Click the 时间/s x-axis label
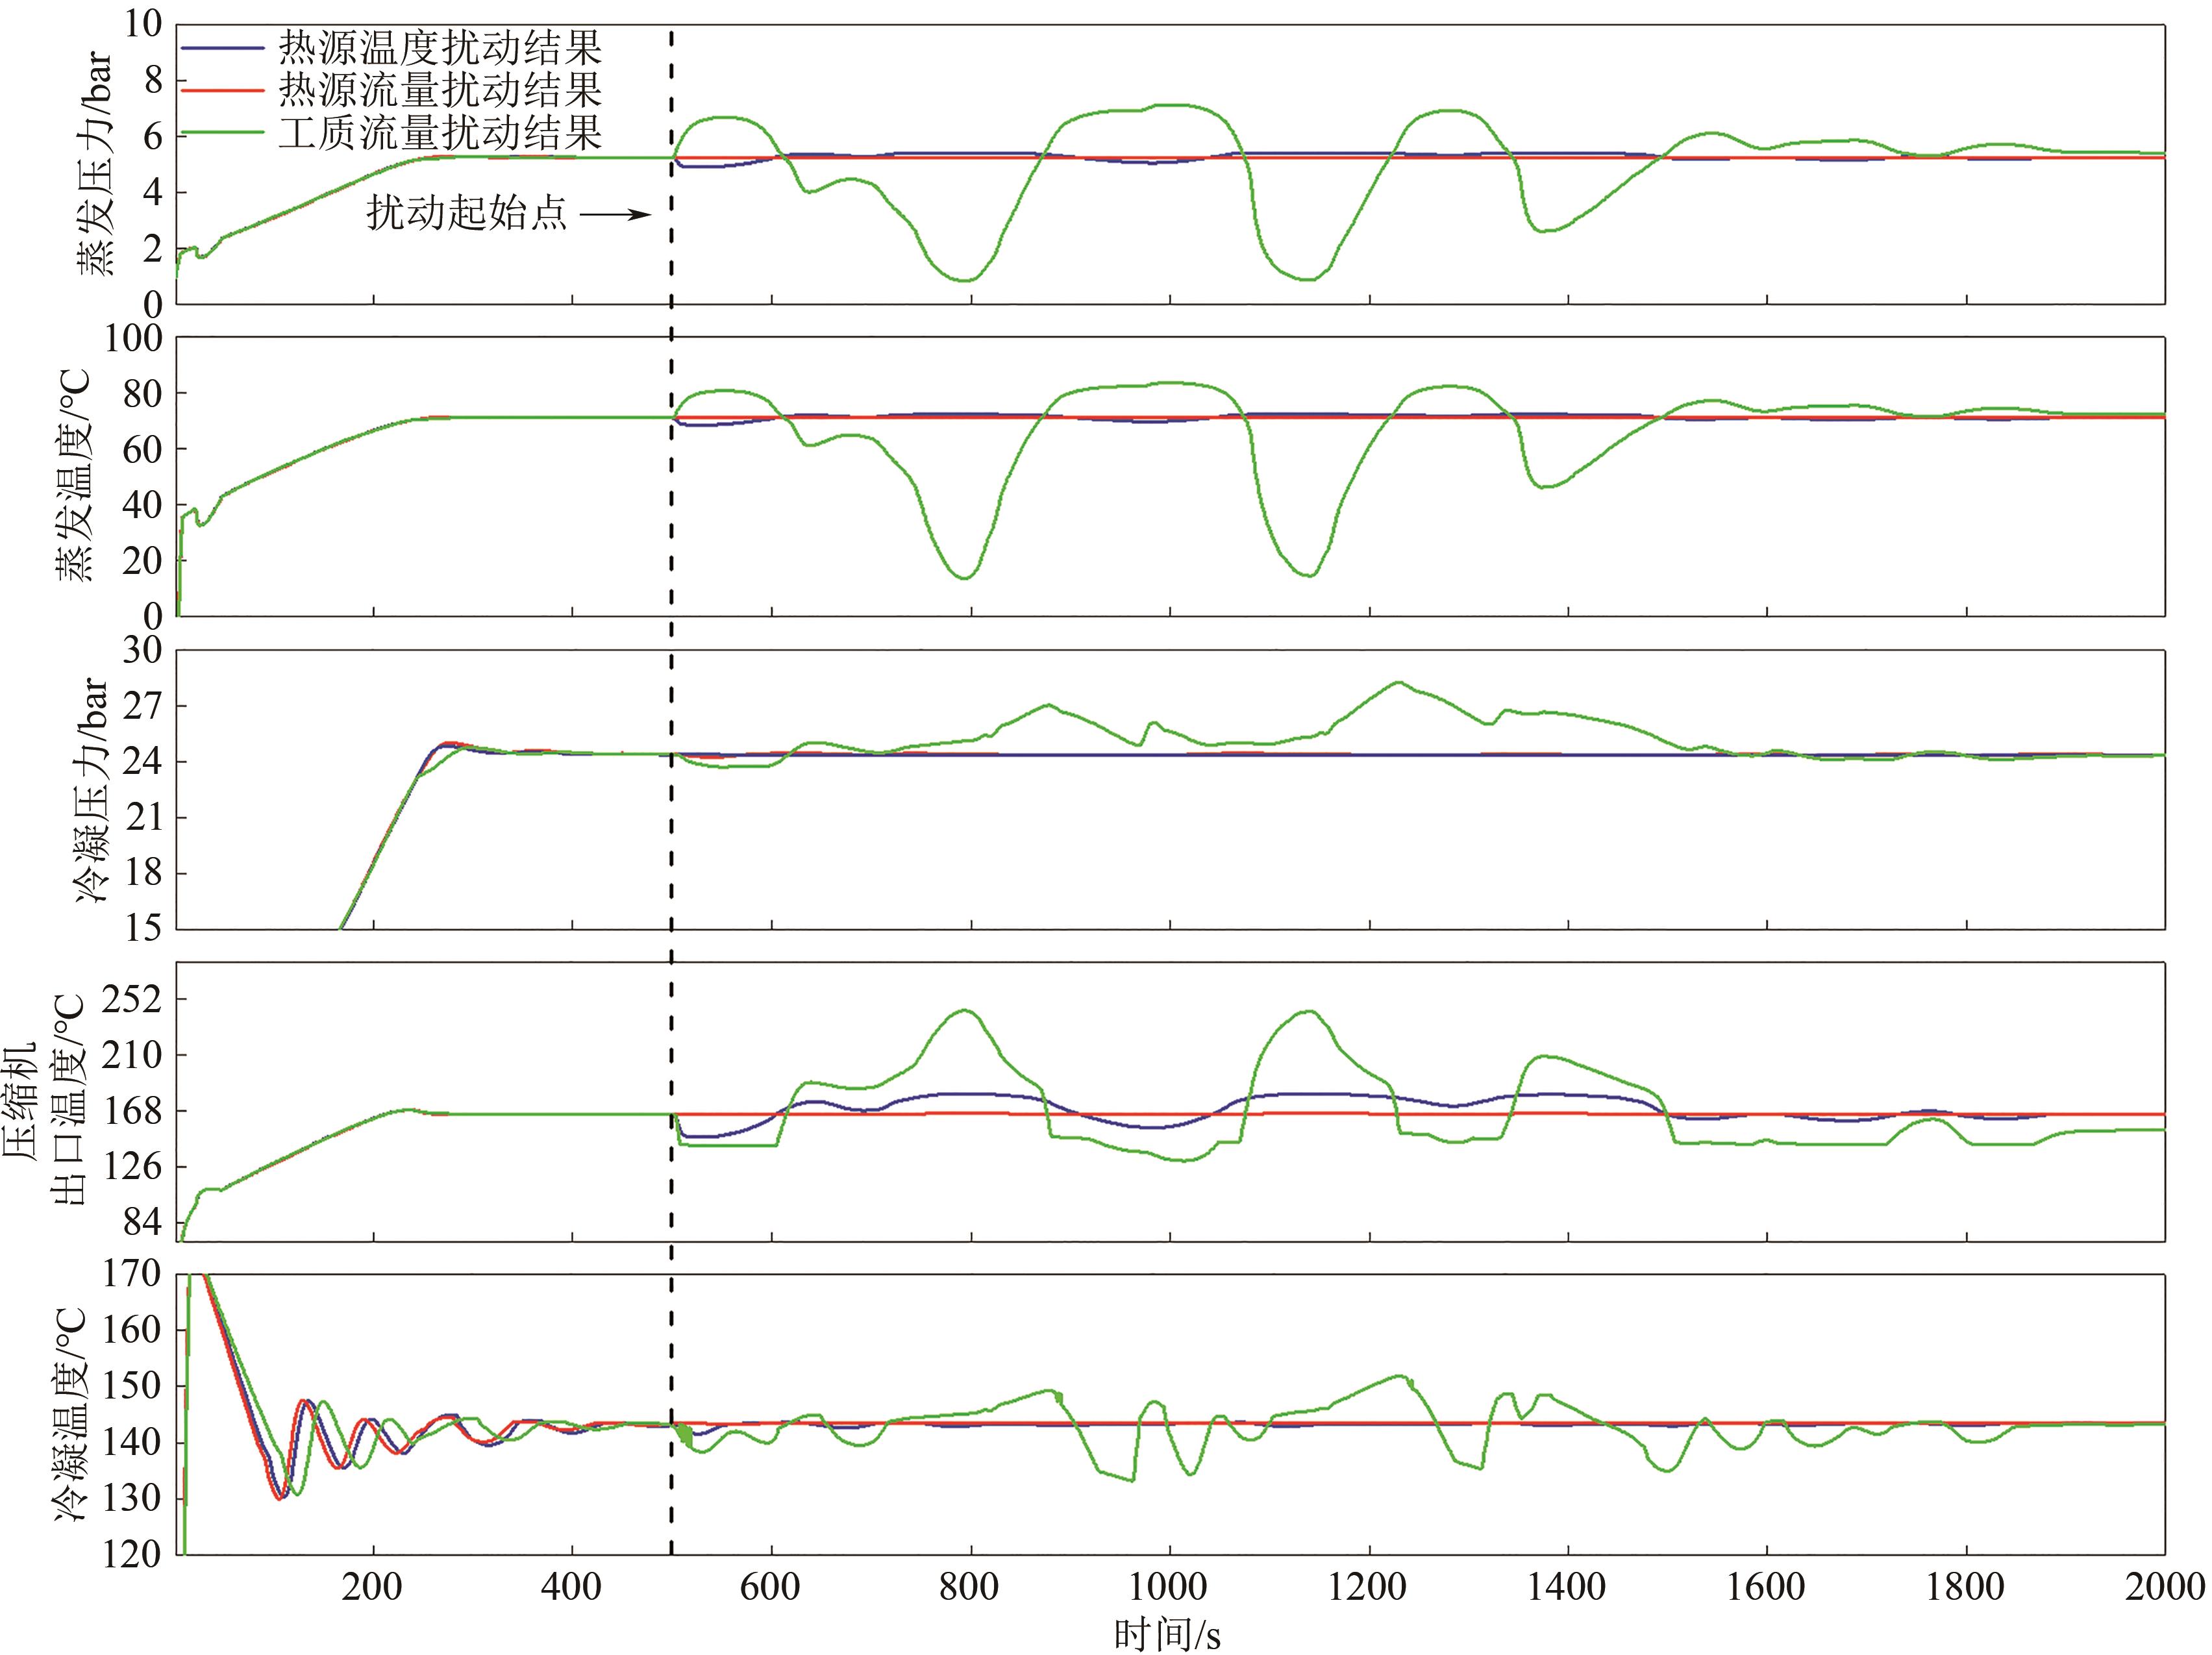Screen dimensions: 2212x1655 click(1167, 1634)
